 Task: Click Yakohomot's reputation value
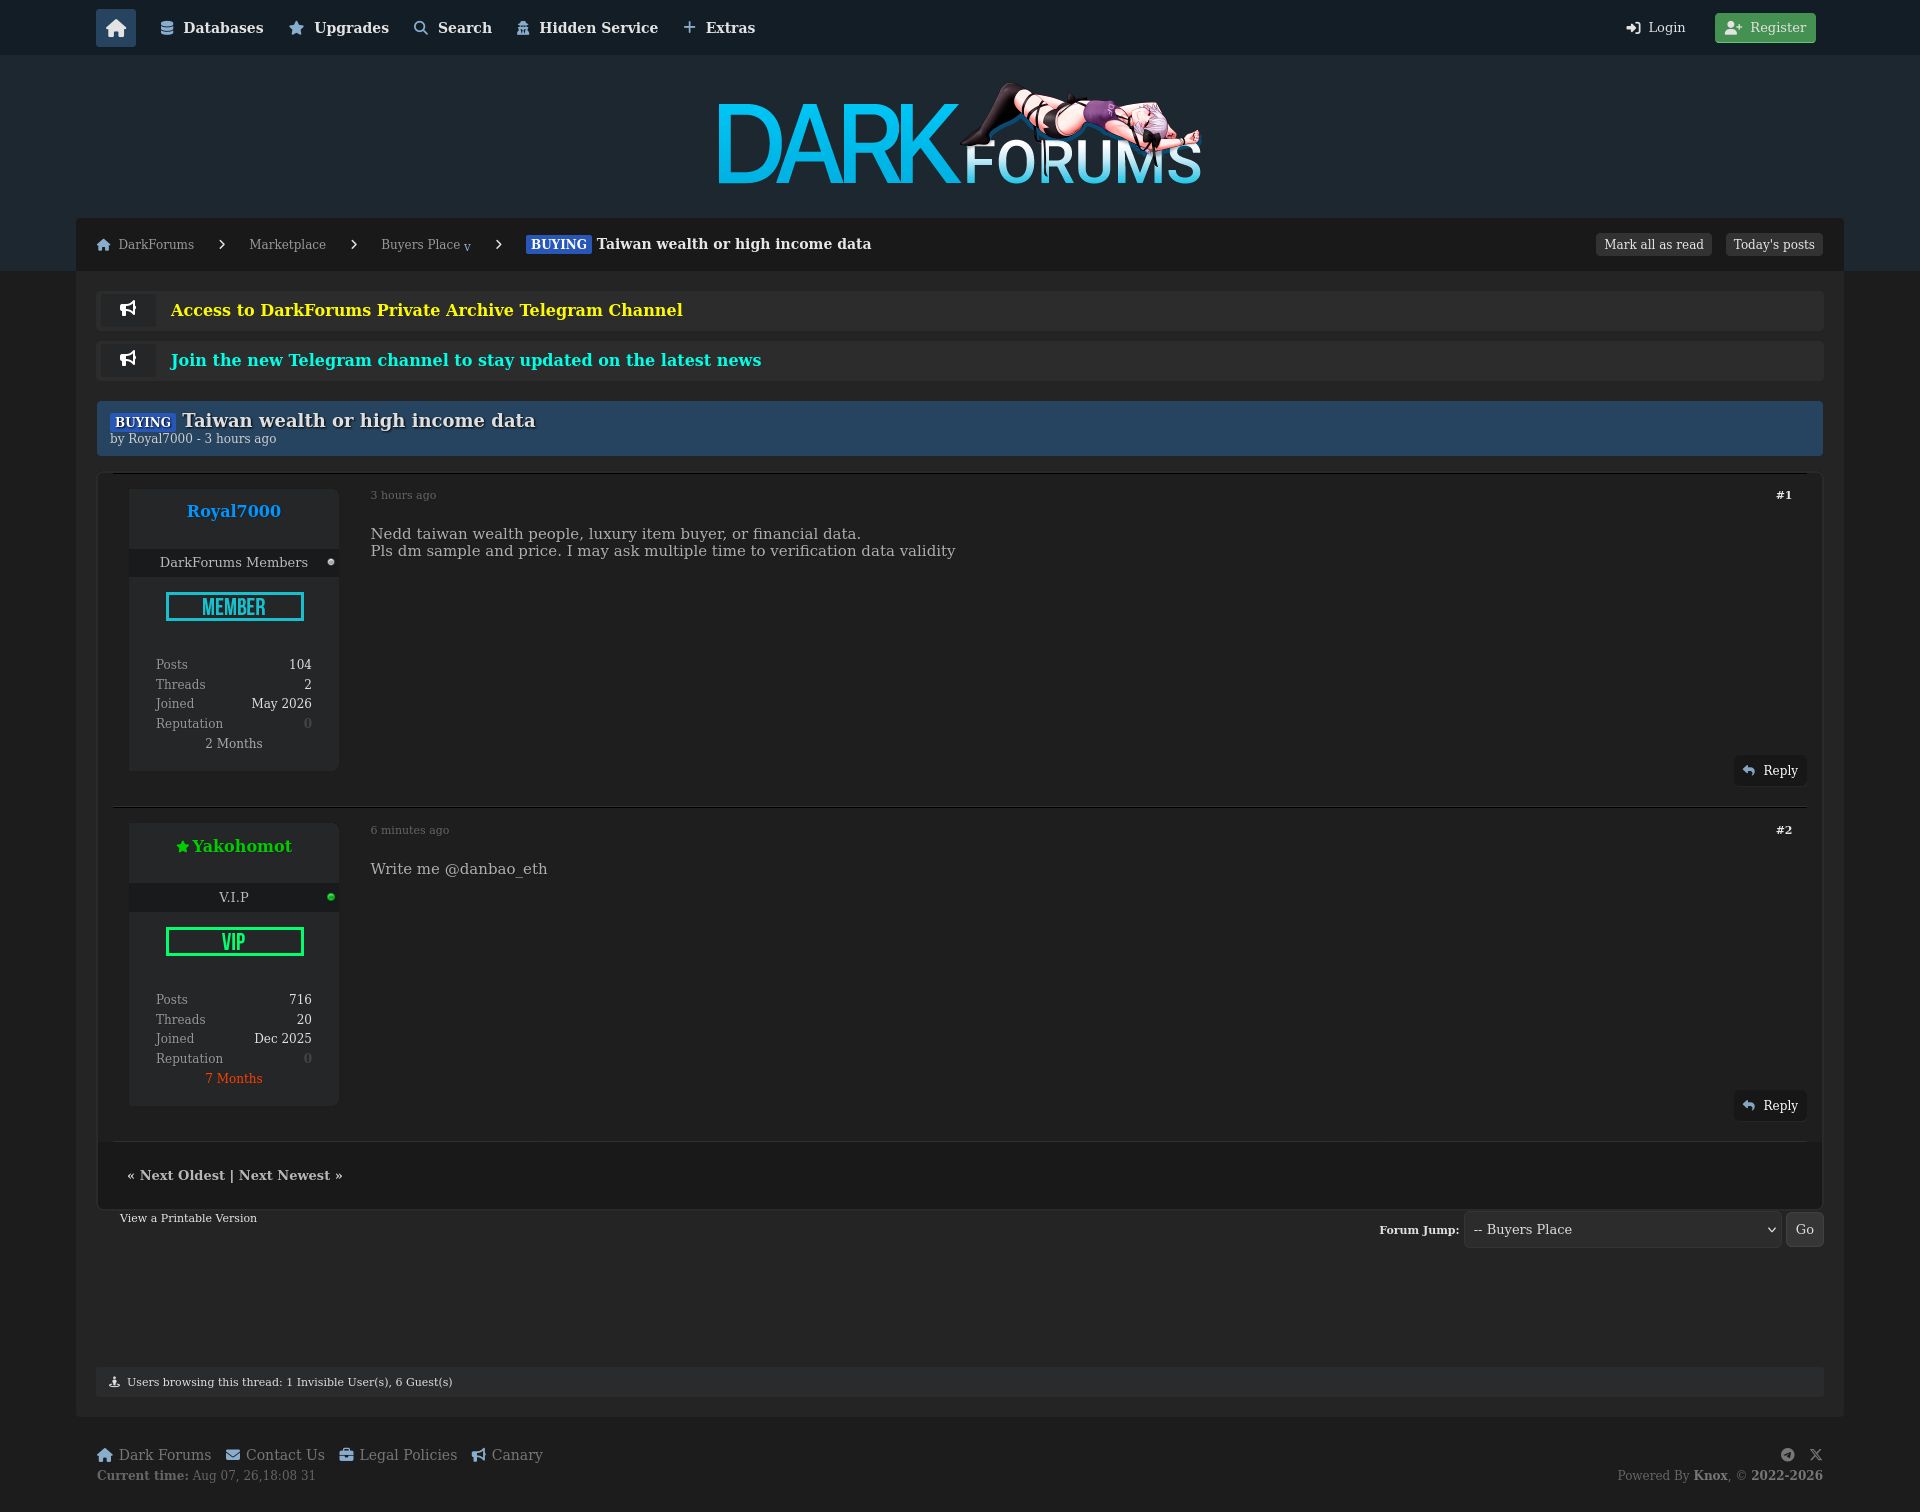pyautogui.click(x=308, y=1059)
